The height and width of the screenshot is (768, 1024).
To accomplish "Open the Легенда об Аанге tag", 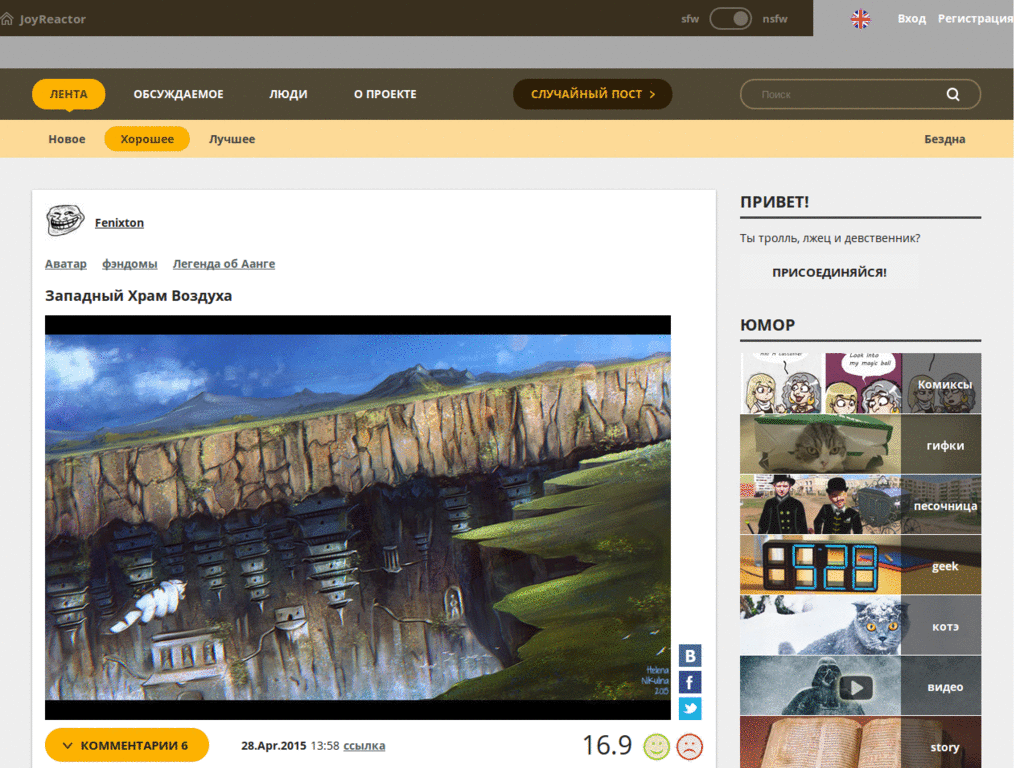I will tap(223, 264).
